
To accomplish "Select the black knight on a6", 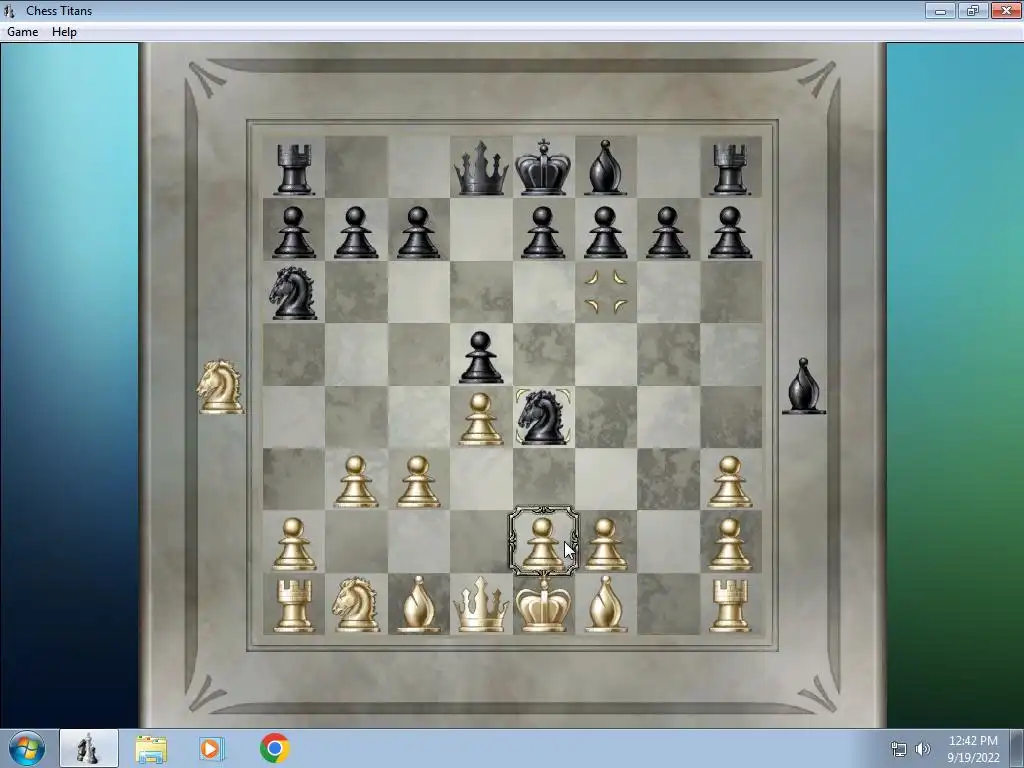I will pos(293,292).
